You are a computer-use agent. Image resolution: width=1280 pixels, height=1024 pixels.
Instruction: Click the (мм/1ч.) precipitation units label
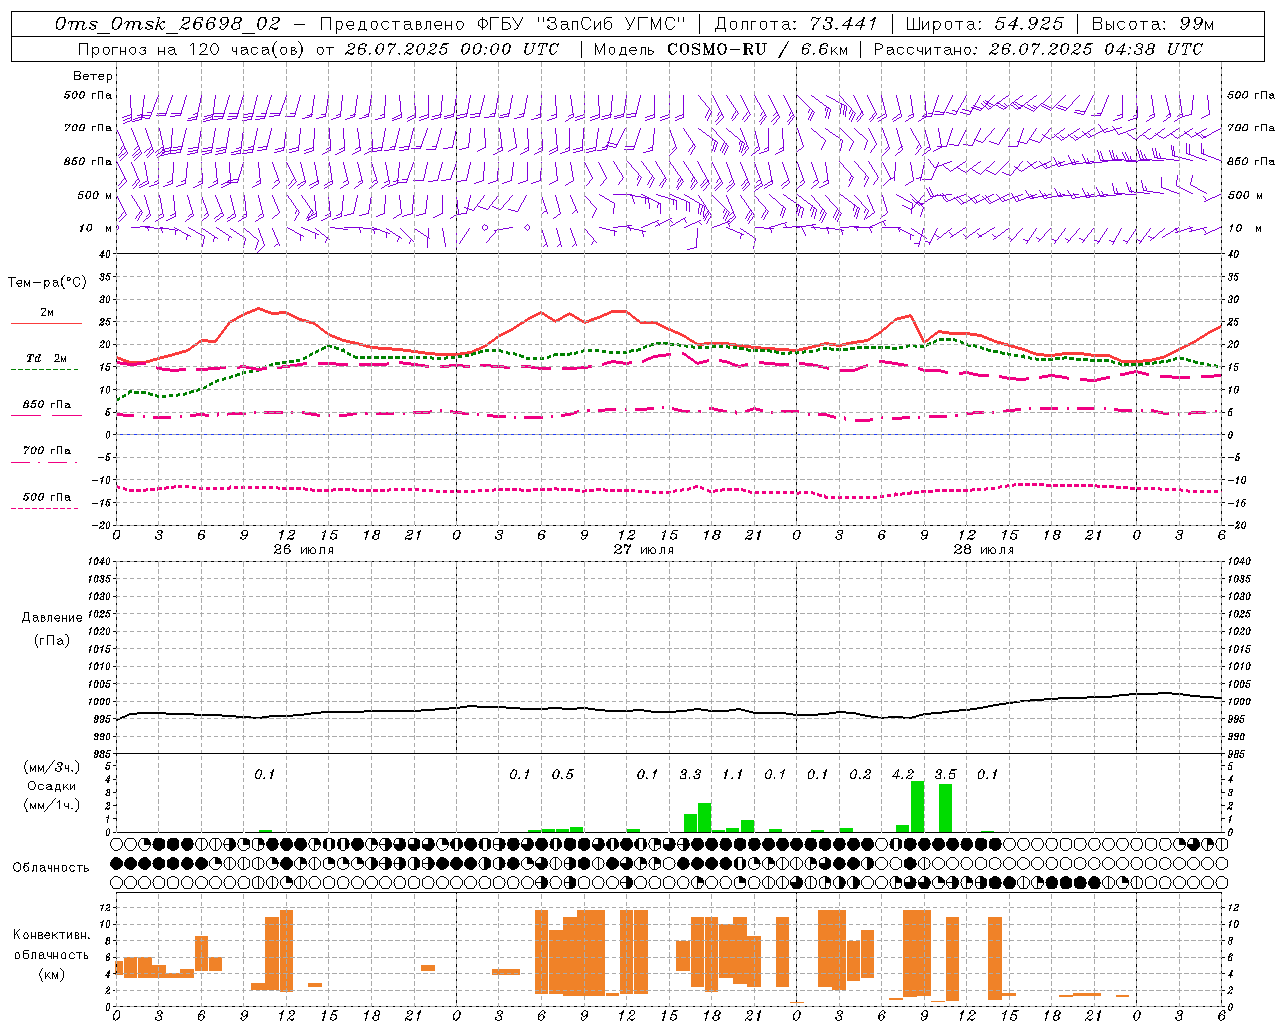coord(52,805)
